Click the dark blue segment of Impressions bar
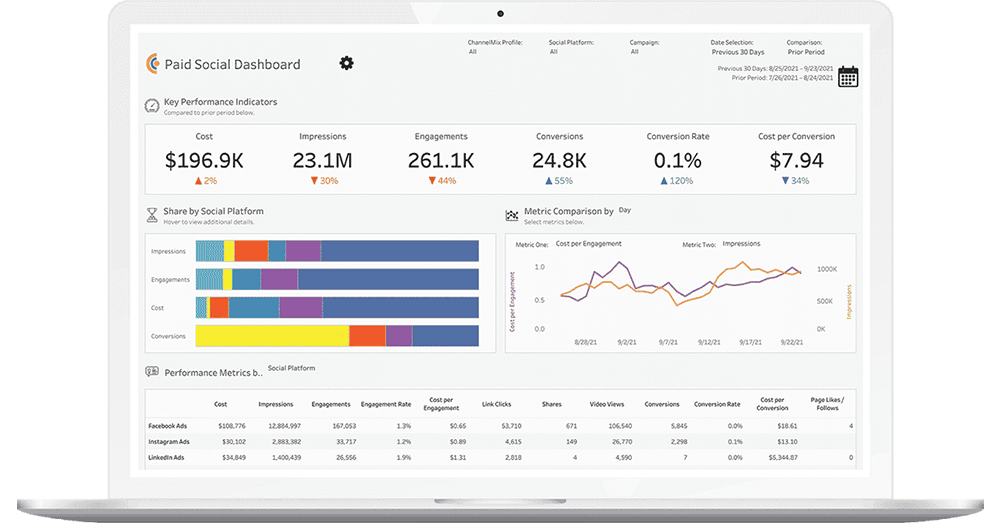Image resolution: width=1000 pixels, height=523 pixels. [x=400, y=251]
